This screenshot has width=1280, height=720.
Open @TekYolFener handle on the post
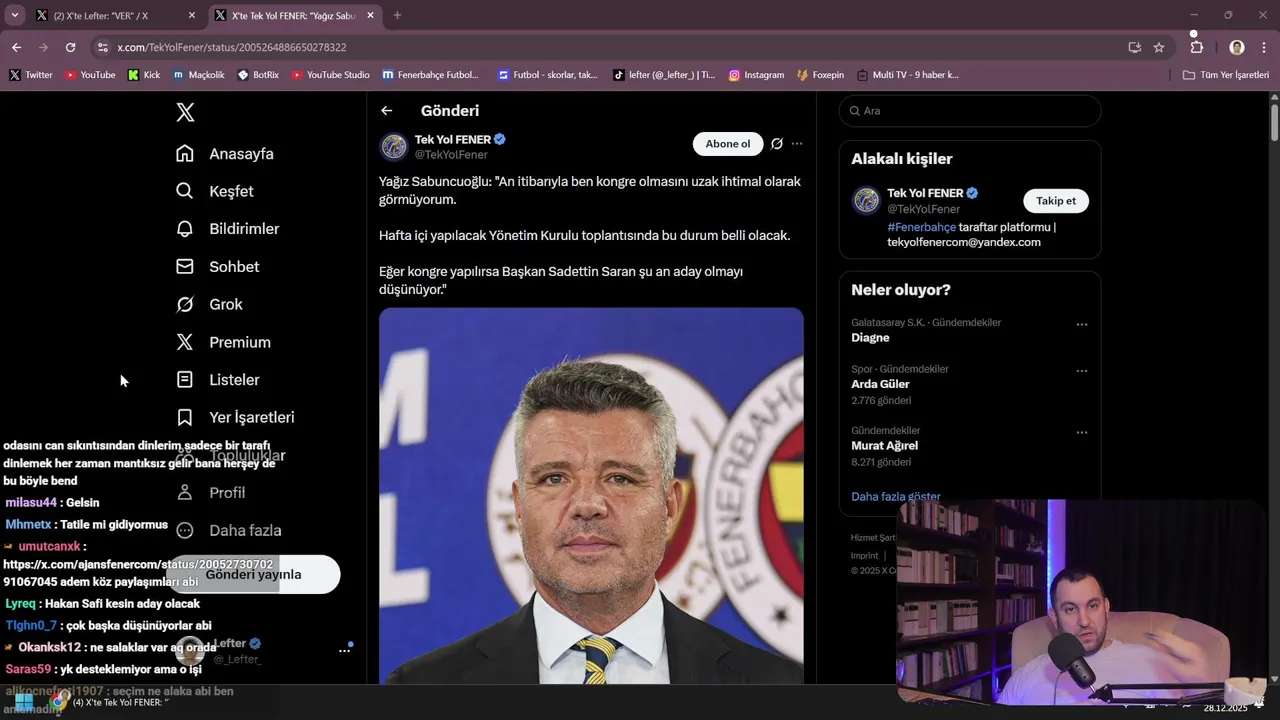click(451, 155)
